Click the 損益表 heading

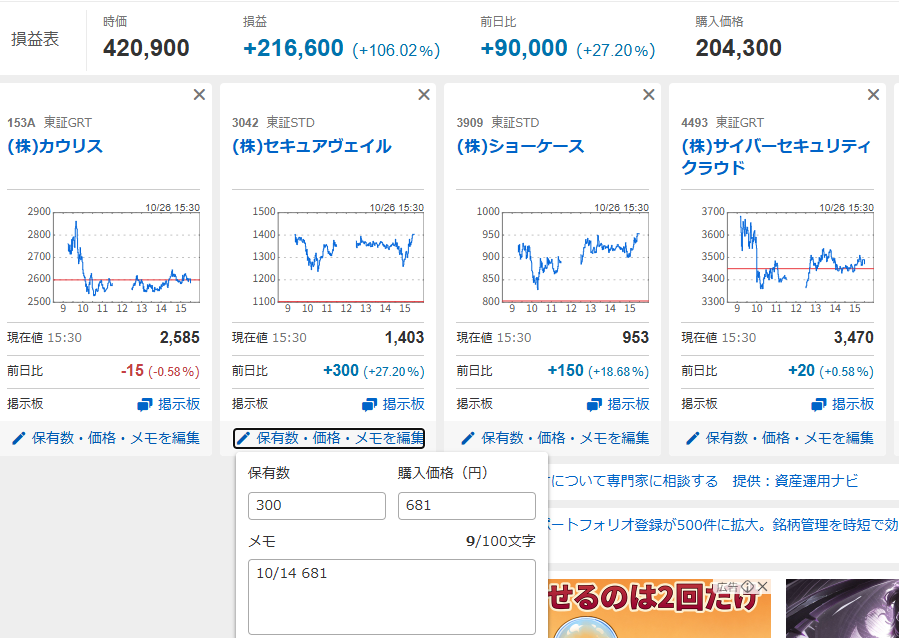(x=35, y=39)
